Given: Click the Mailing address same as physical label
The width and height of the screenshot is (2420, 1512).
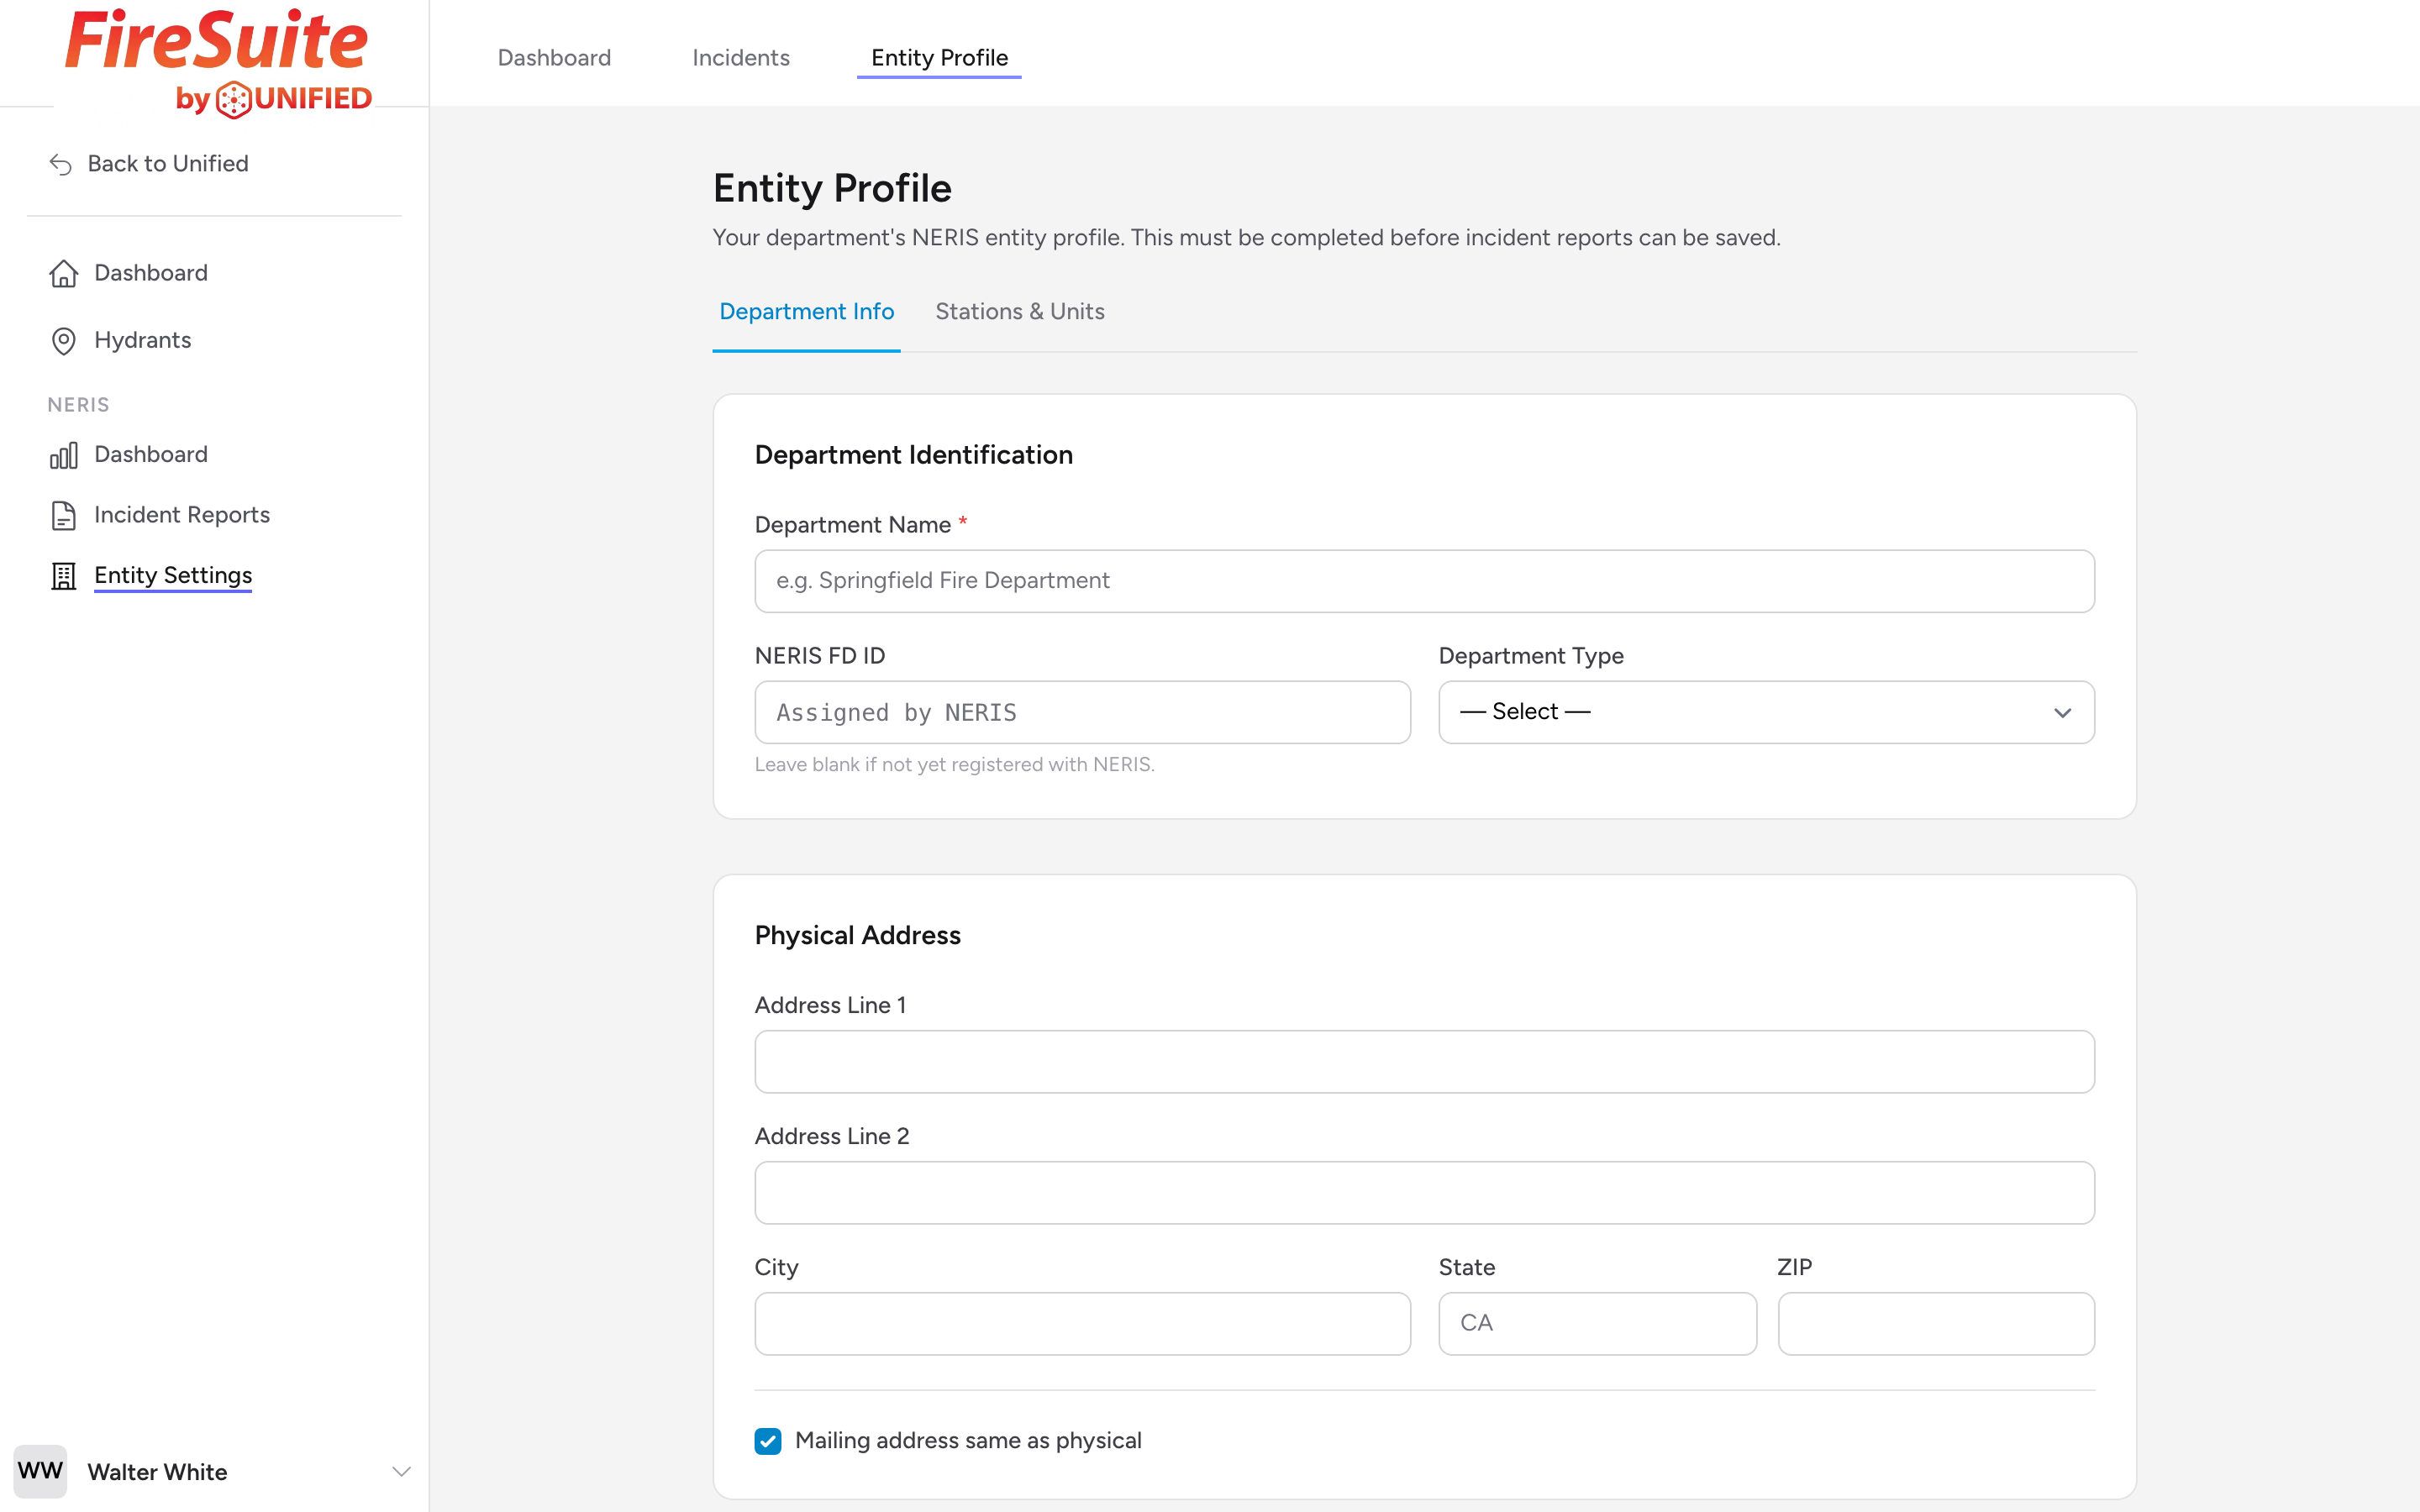Looking at the screenshot, I should pos(968,1440).
